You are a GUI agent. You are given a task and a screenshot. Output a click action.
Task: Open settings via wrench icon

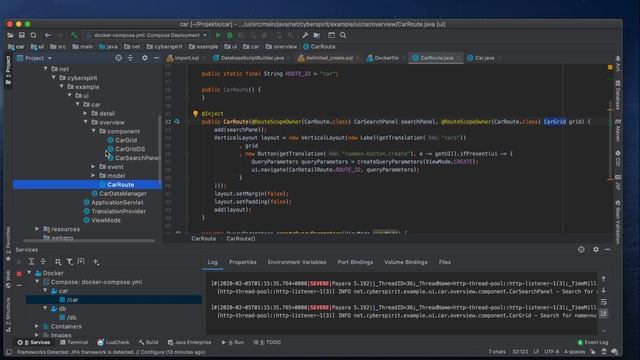tap(305, 36)
